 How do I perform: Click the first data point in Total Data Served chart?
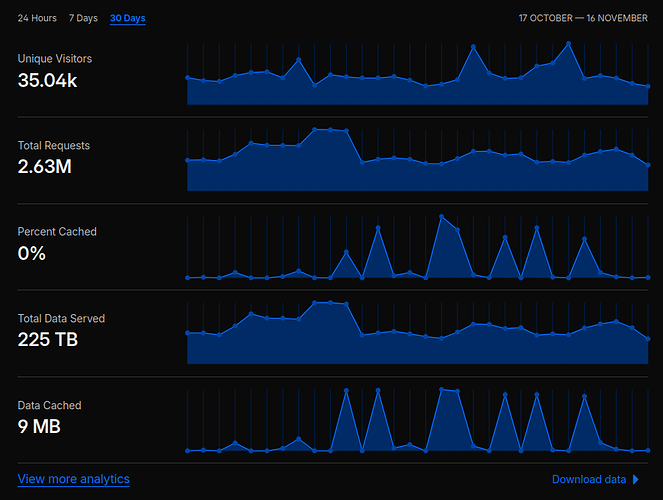click(x=187, y=333)
